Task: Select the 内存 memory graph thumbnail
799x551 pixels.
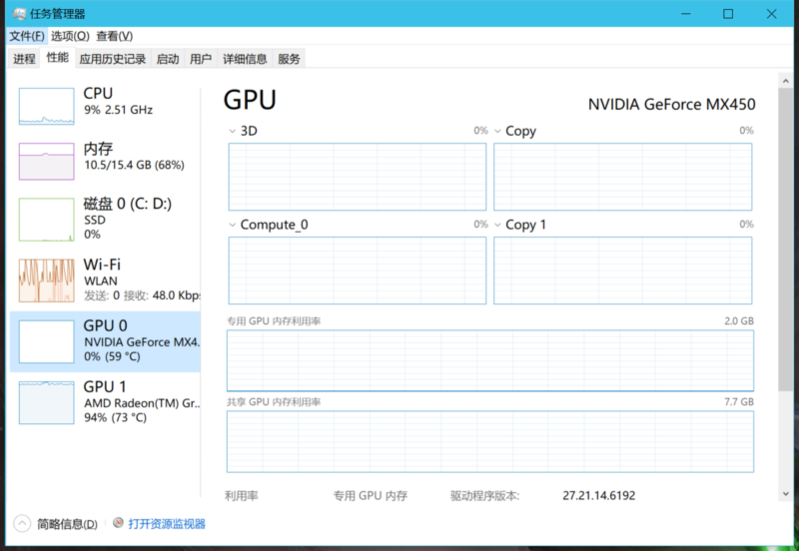Action: tap(46, 161)
